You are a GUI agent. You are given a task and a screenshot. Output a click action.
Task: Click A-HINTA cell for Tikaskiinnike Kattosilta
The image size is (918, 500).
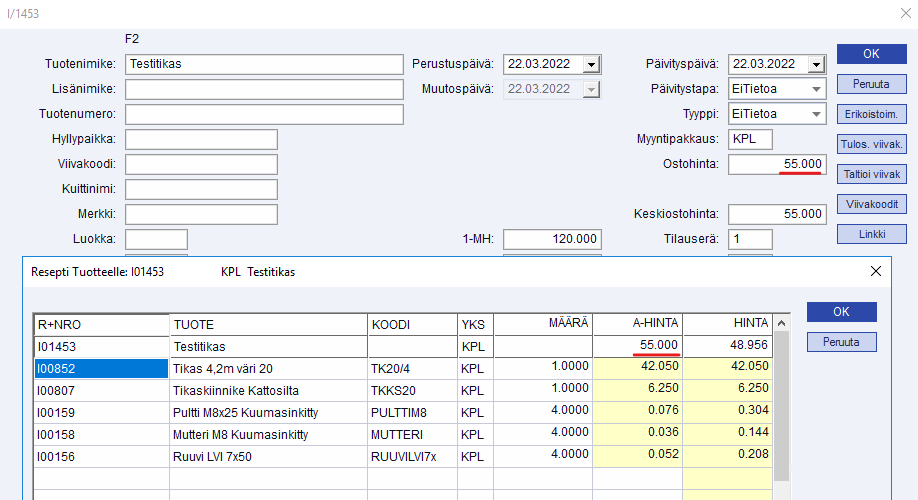tap(638, 390)
